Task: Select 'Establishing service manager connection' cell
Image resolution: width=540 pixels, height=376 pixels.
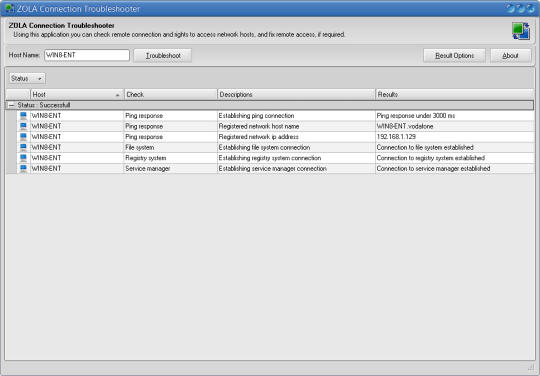Action: [x=296, y=168]
